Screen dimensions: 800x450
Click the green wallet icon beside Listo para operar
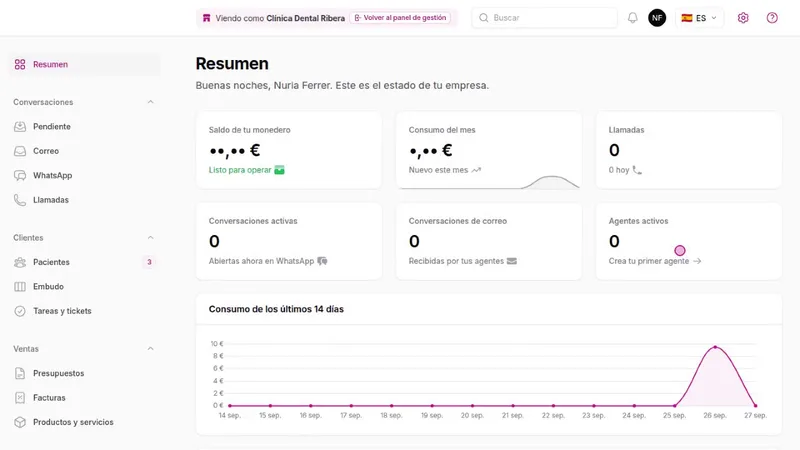tap(279, 170)
